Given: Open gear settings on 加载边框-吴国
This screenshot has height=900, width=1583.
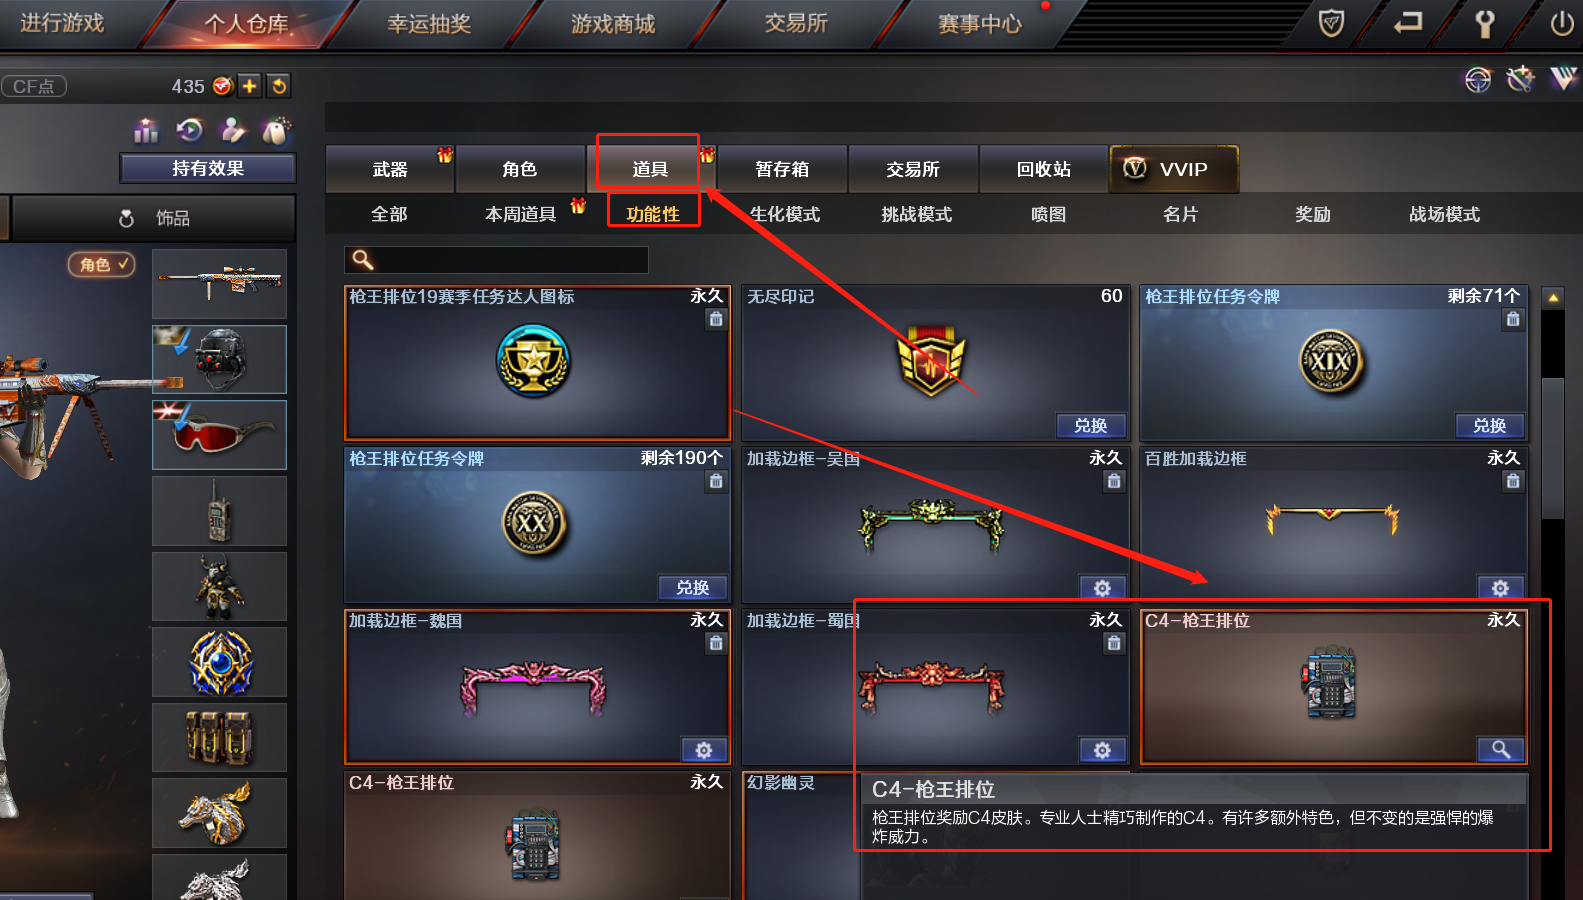Looking at the screenshot, I should [x=1102, y=588].
